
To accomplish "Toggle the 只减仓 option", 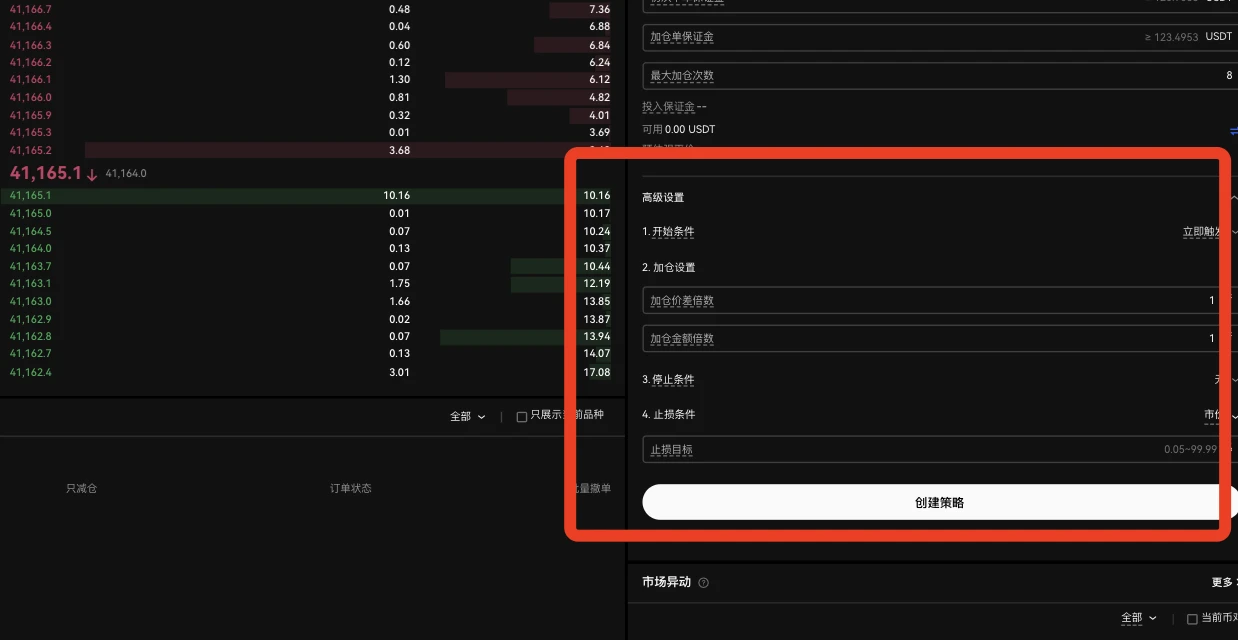I will pos(80,488).
